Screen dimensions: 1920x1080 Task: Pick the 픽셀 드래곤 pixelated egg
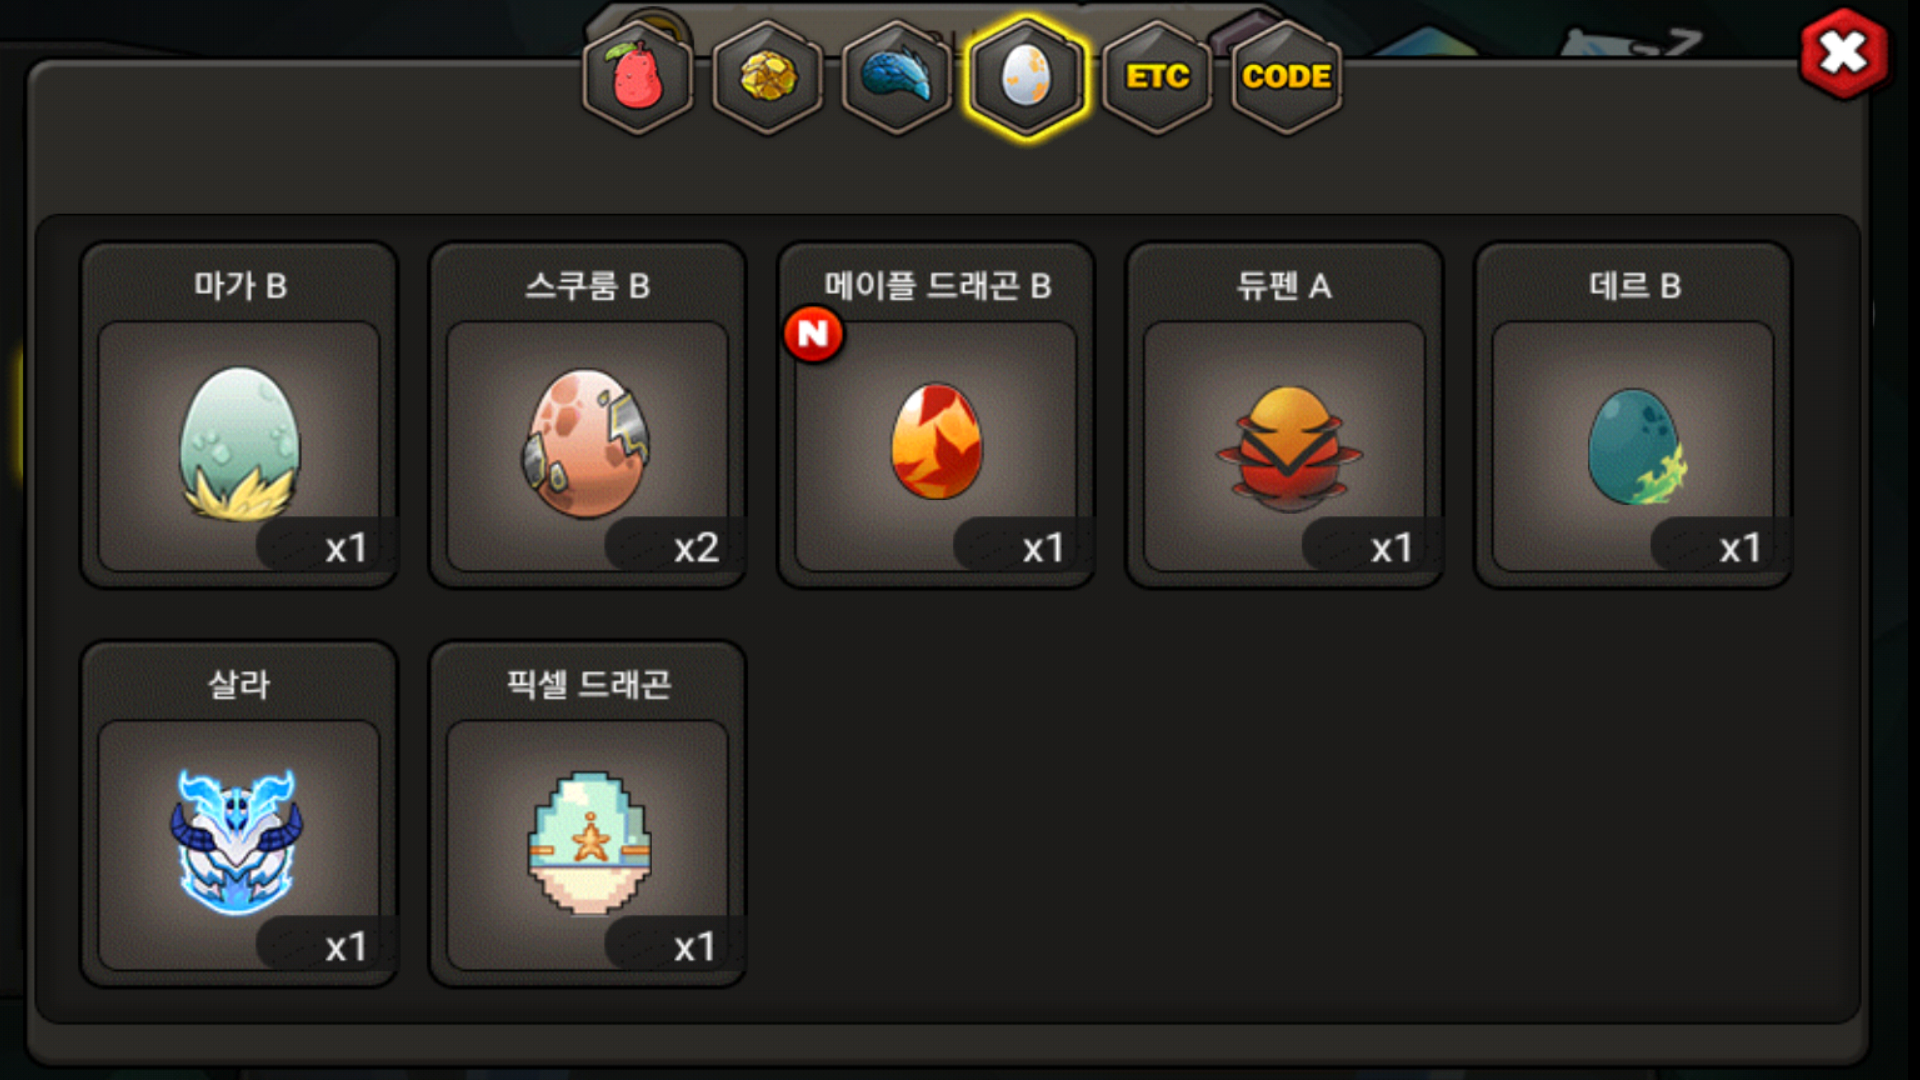[589, 842]
